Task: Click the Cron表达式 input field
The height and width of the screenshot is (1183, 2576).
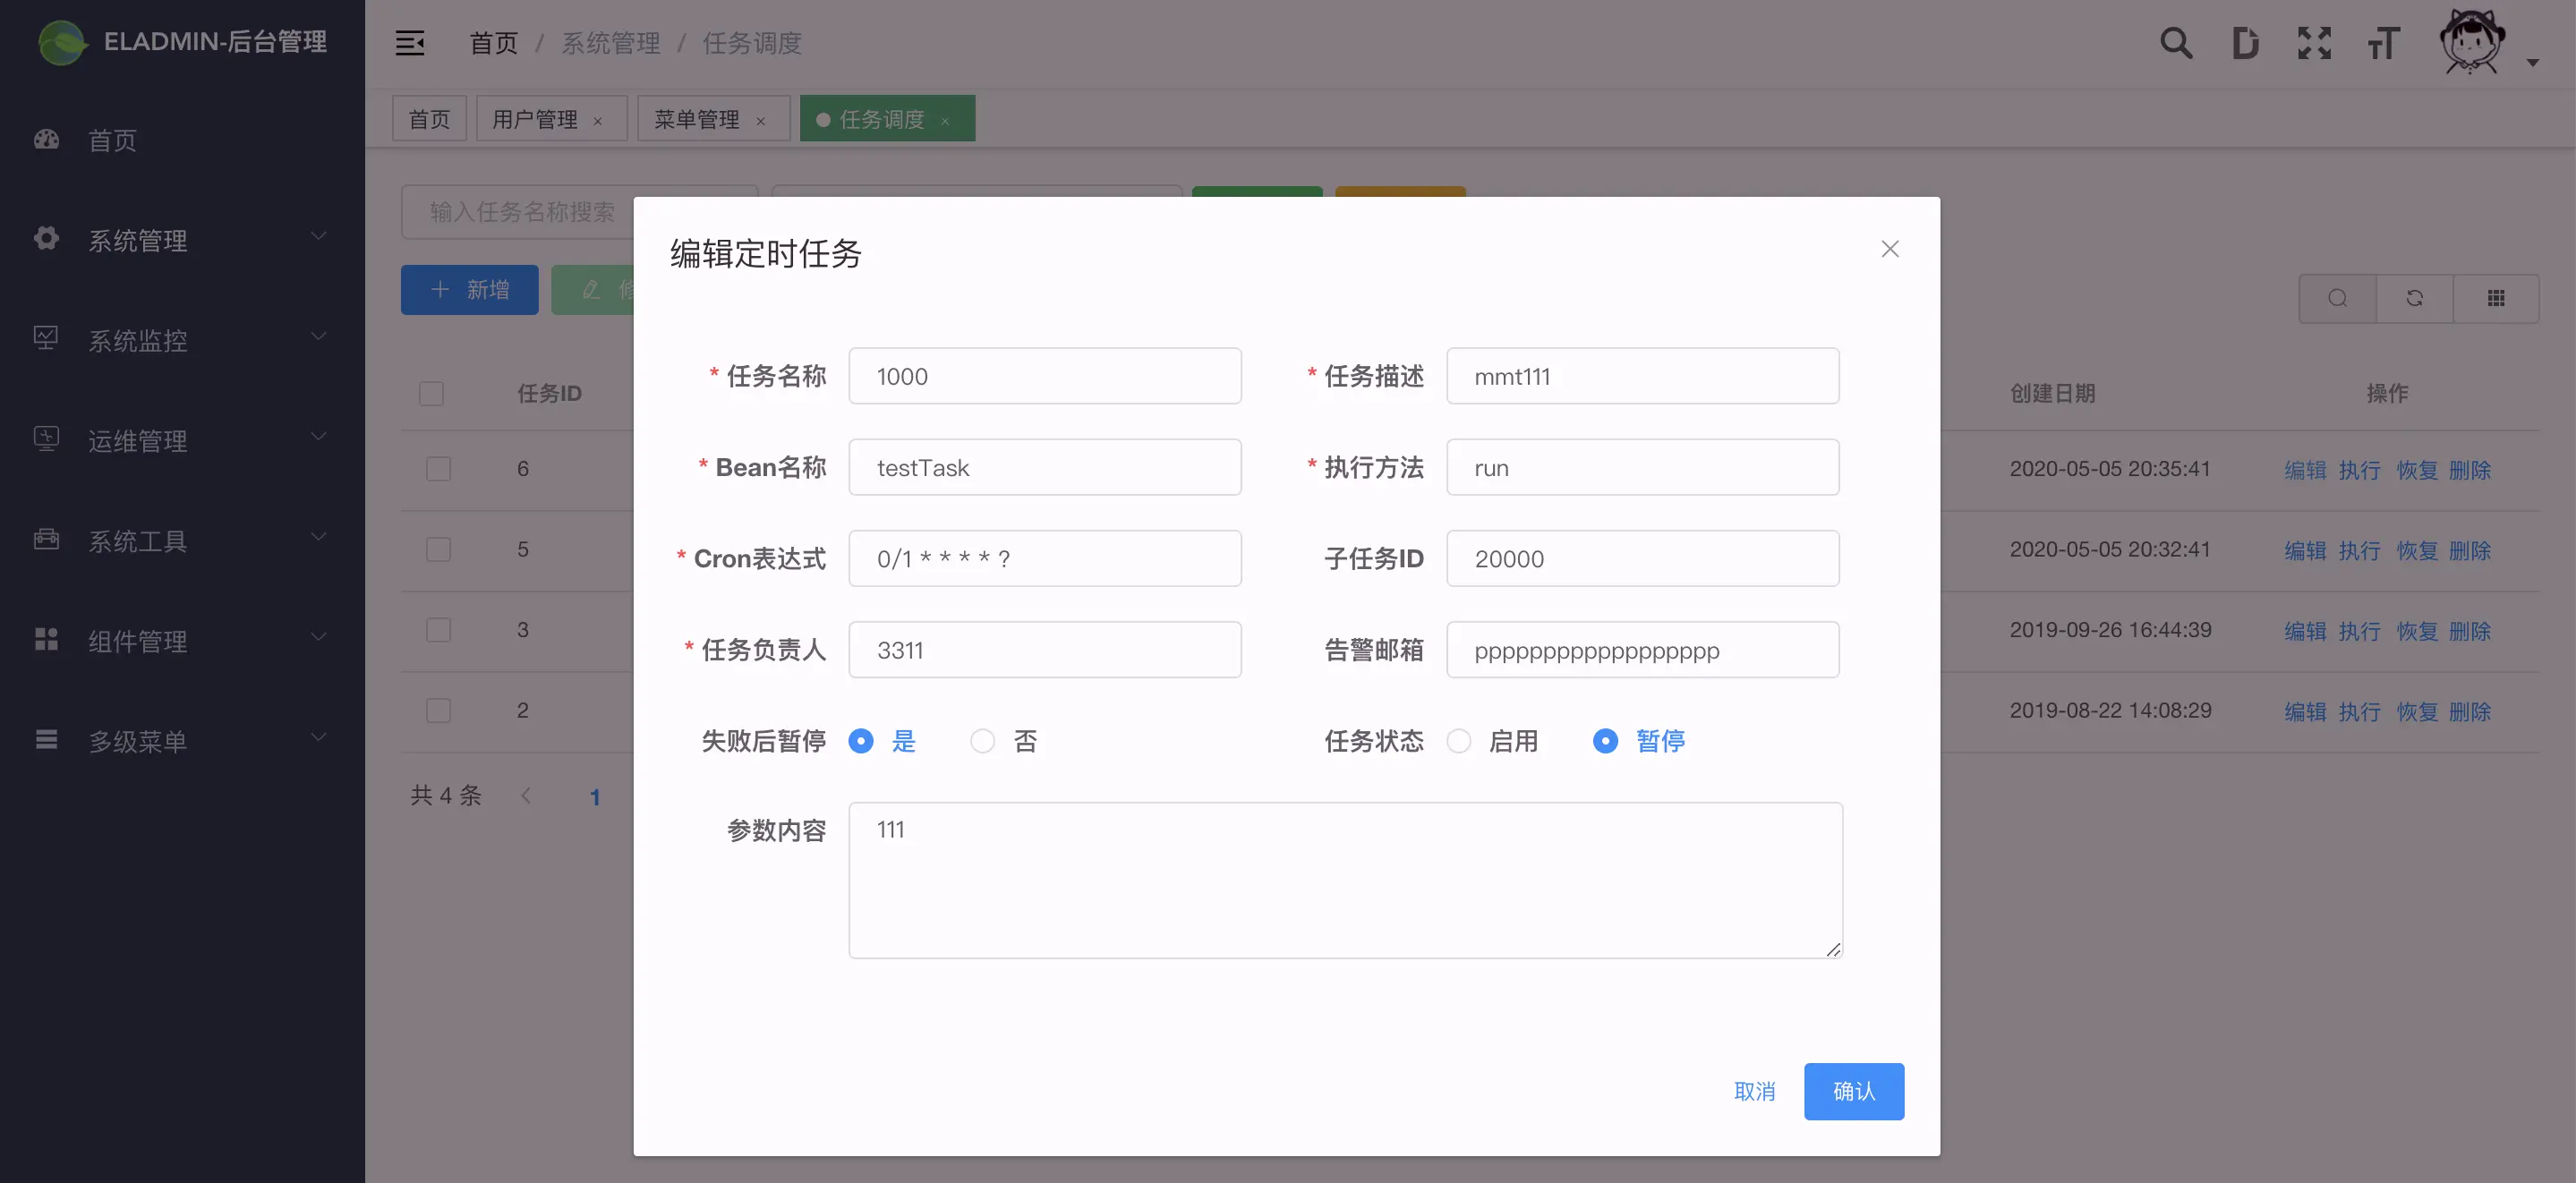Action: [x=1044, y=559]
